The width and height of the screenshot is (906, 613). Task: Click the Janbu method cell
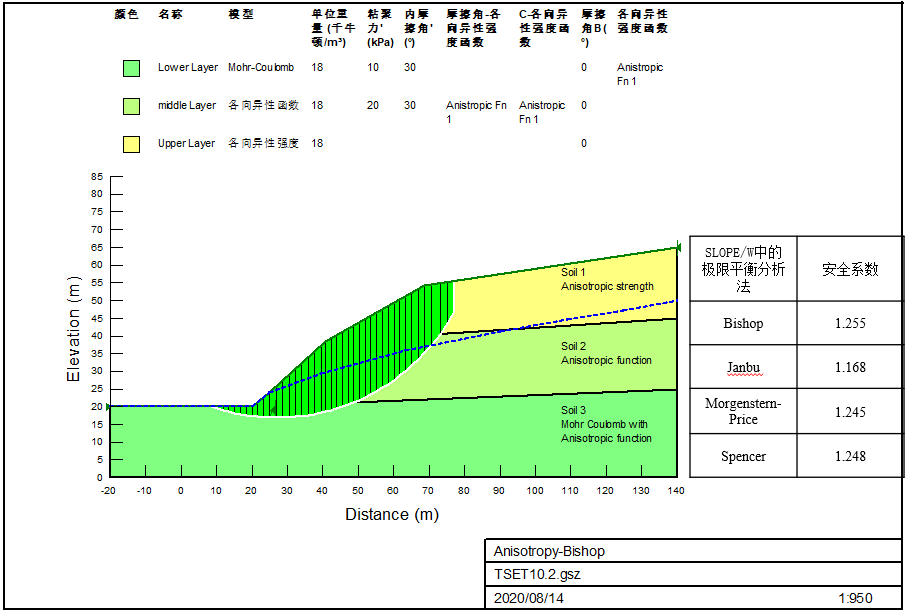(x=743, y=368)
